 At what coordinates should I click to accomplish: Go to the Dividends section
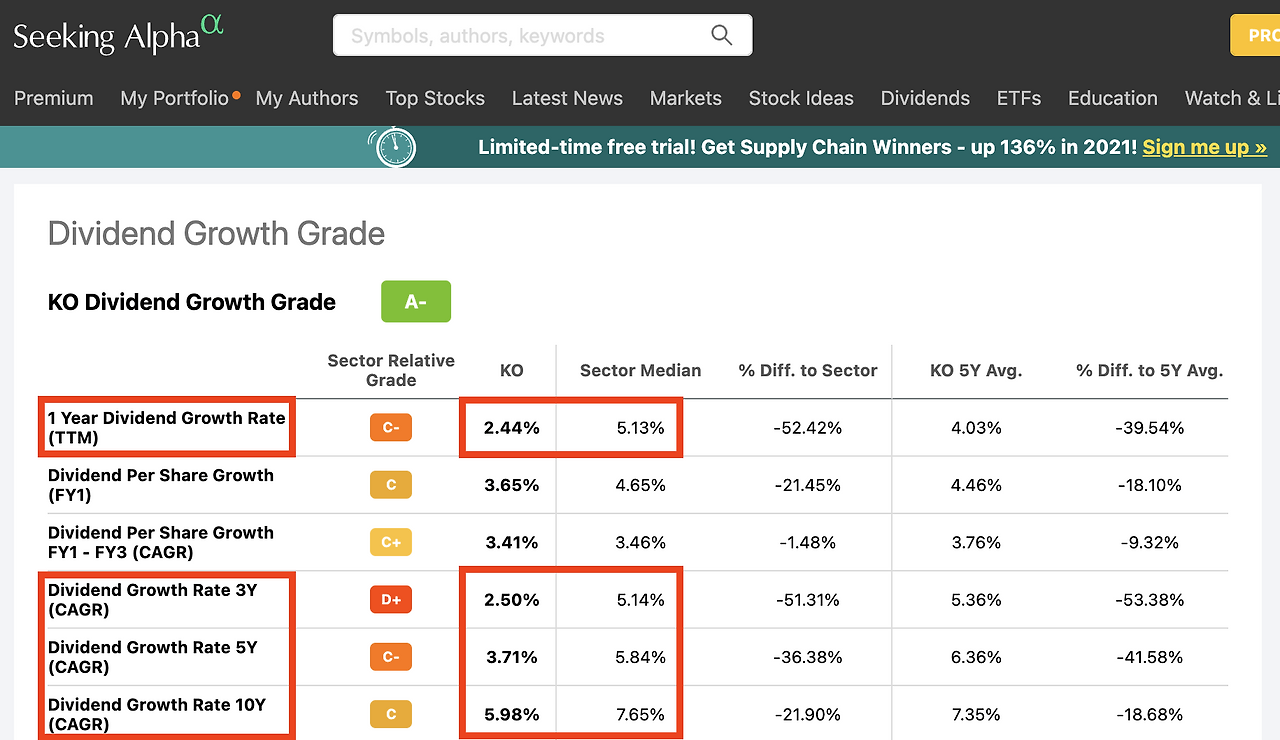pos(925,98)
